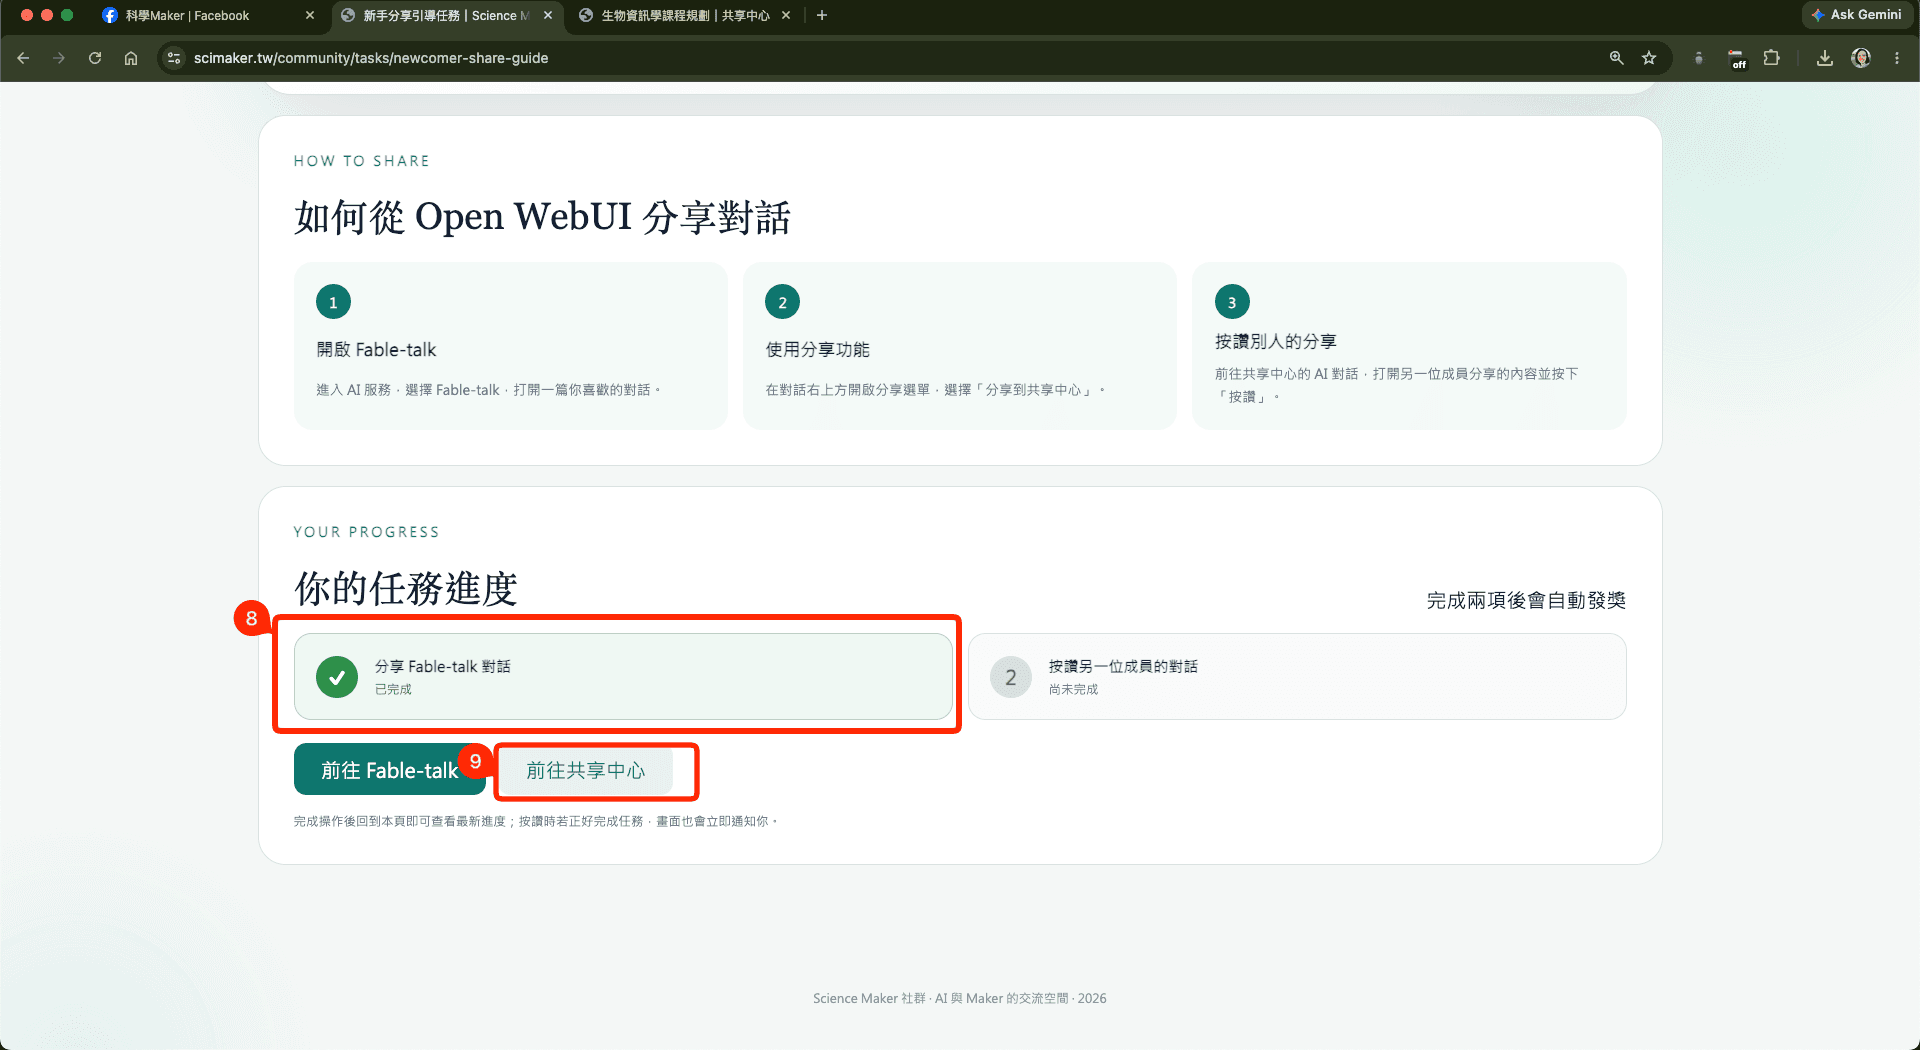1920x1050 pixels.
Task: Click the step 2 badge above 使用分享功能
Action: (782, 302)
